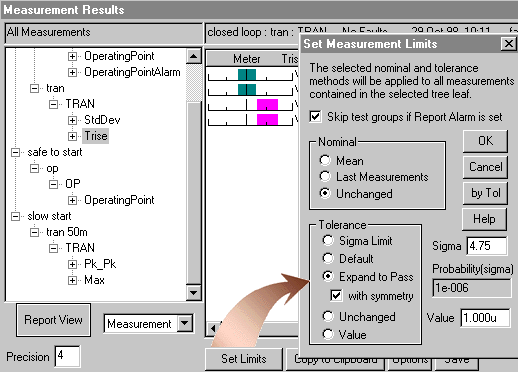Click the Set Limits button

[x=244, y=359]
